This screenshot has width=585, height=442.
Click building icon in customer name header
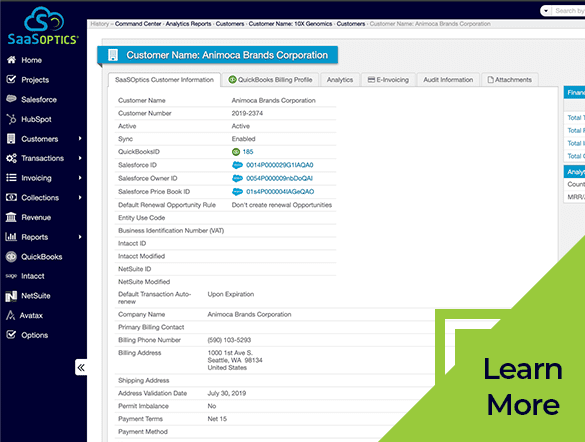tap(113, 55)
